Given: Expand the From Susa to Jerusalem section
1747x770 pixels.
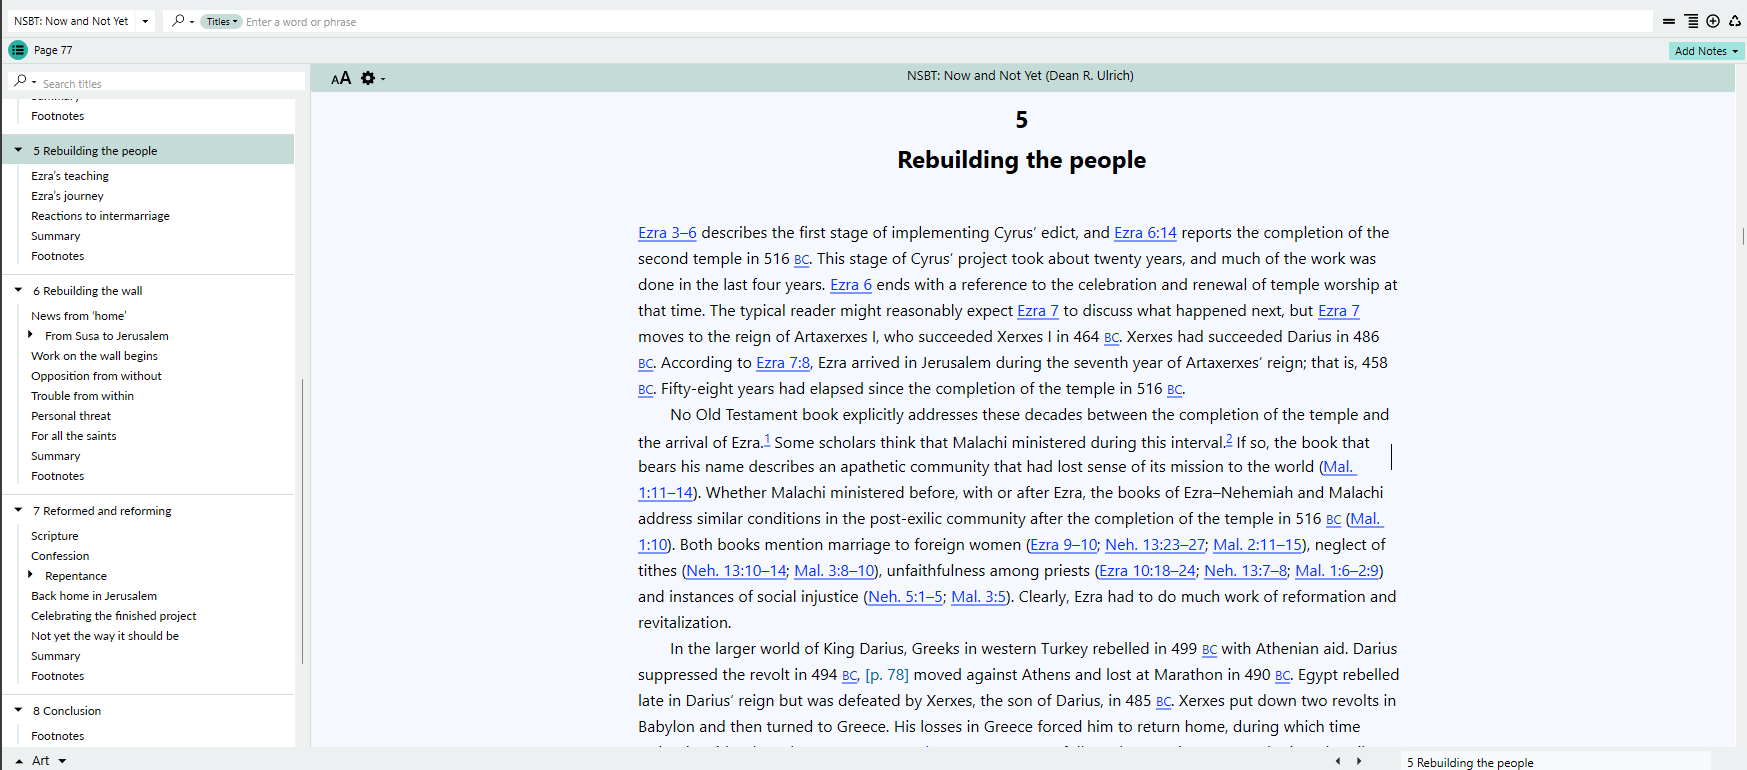Looking at the screenshot, I should coord(31,335).
